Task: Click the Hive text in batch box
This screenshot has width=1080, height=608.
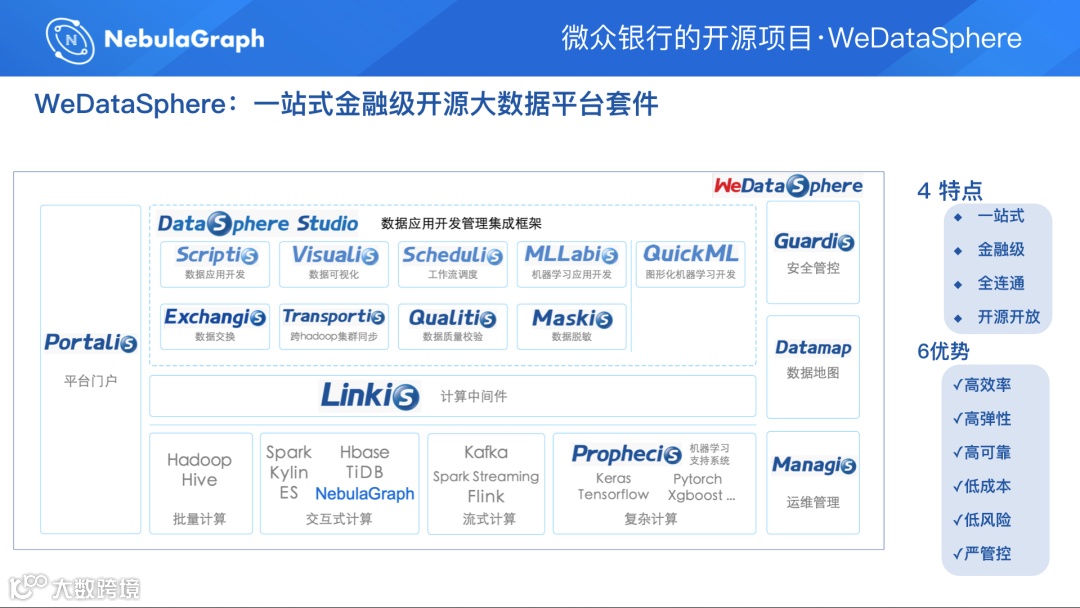Action: tap(199, 480)
